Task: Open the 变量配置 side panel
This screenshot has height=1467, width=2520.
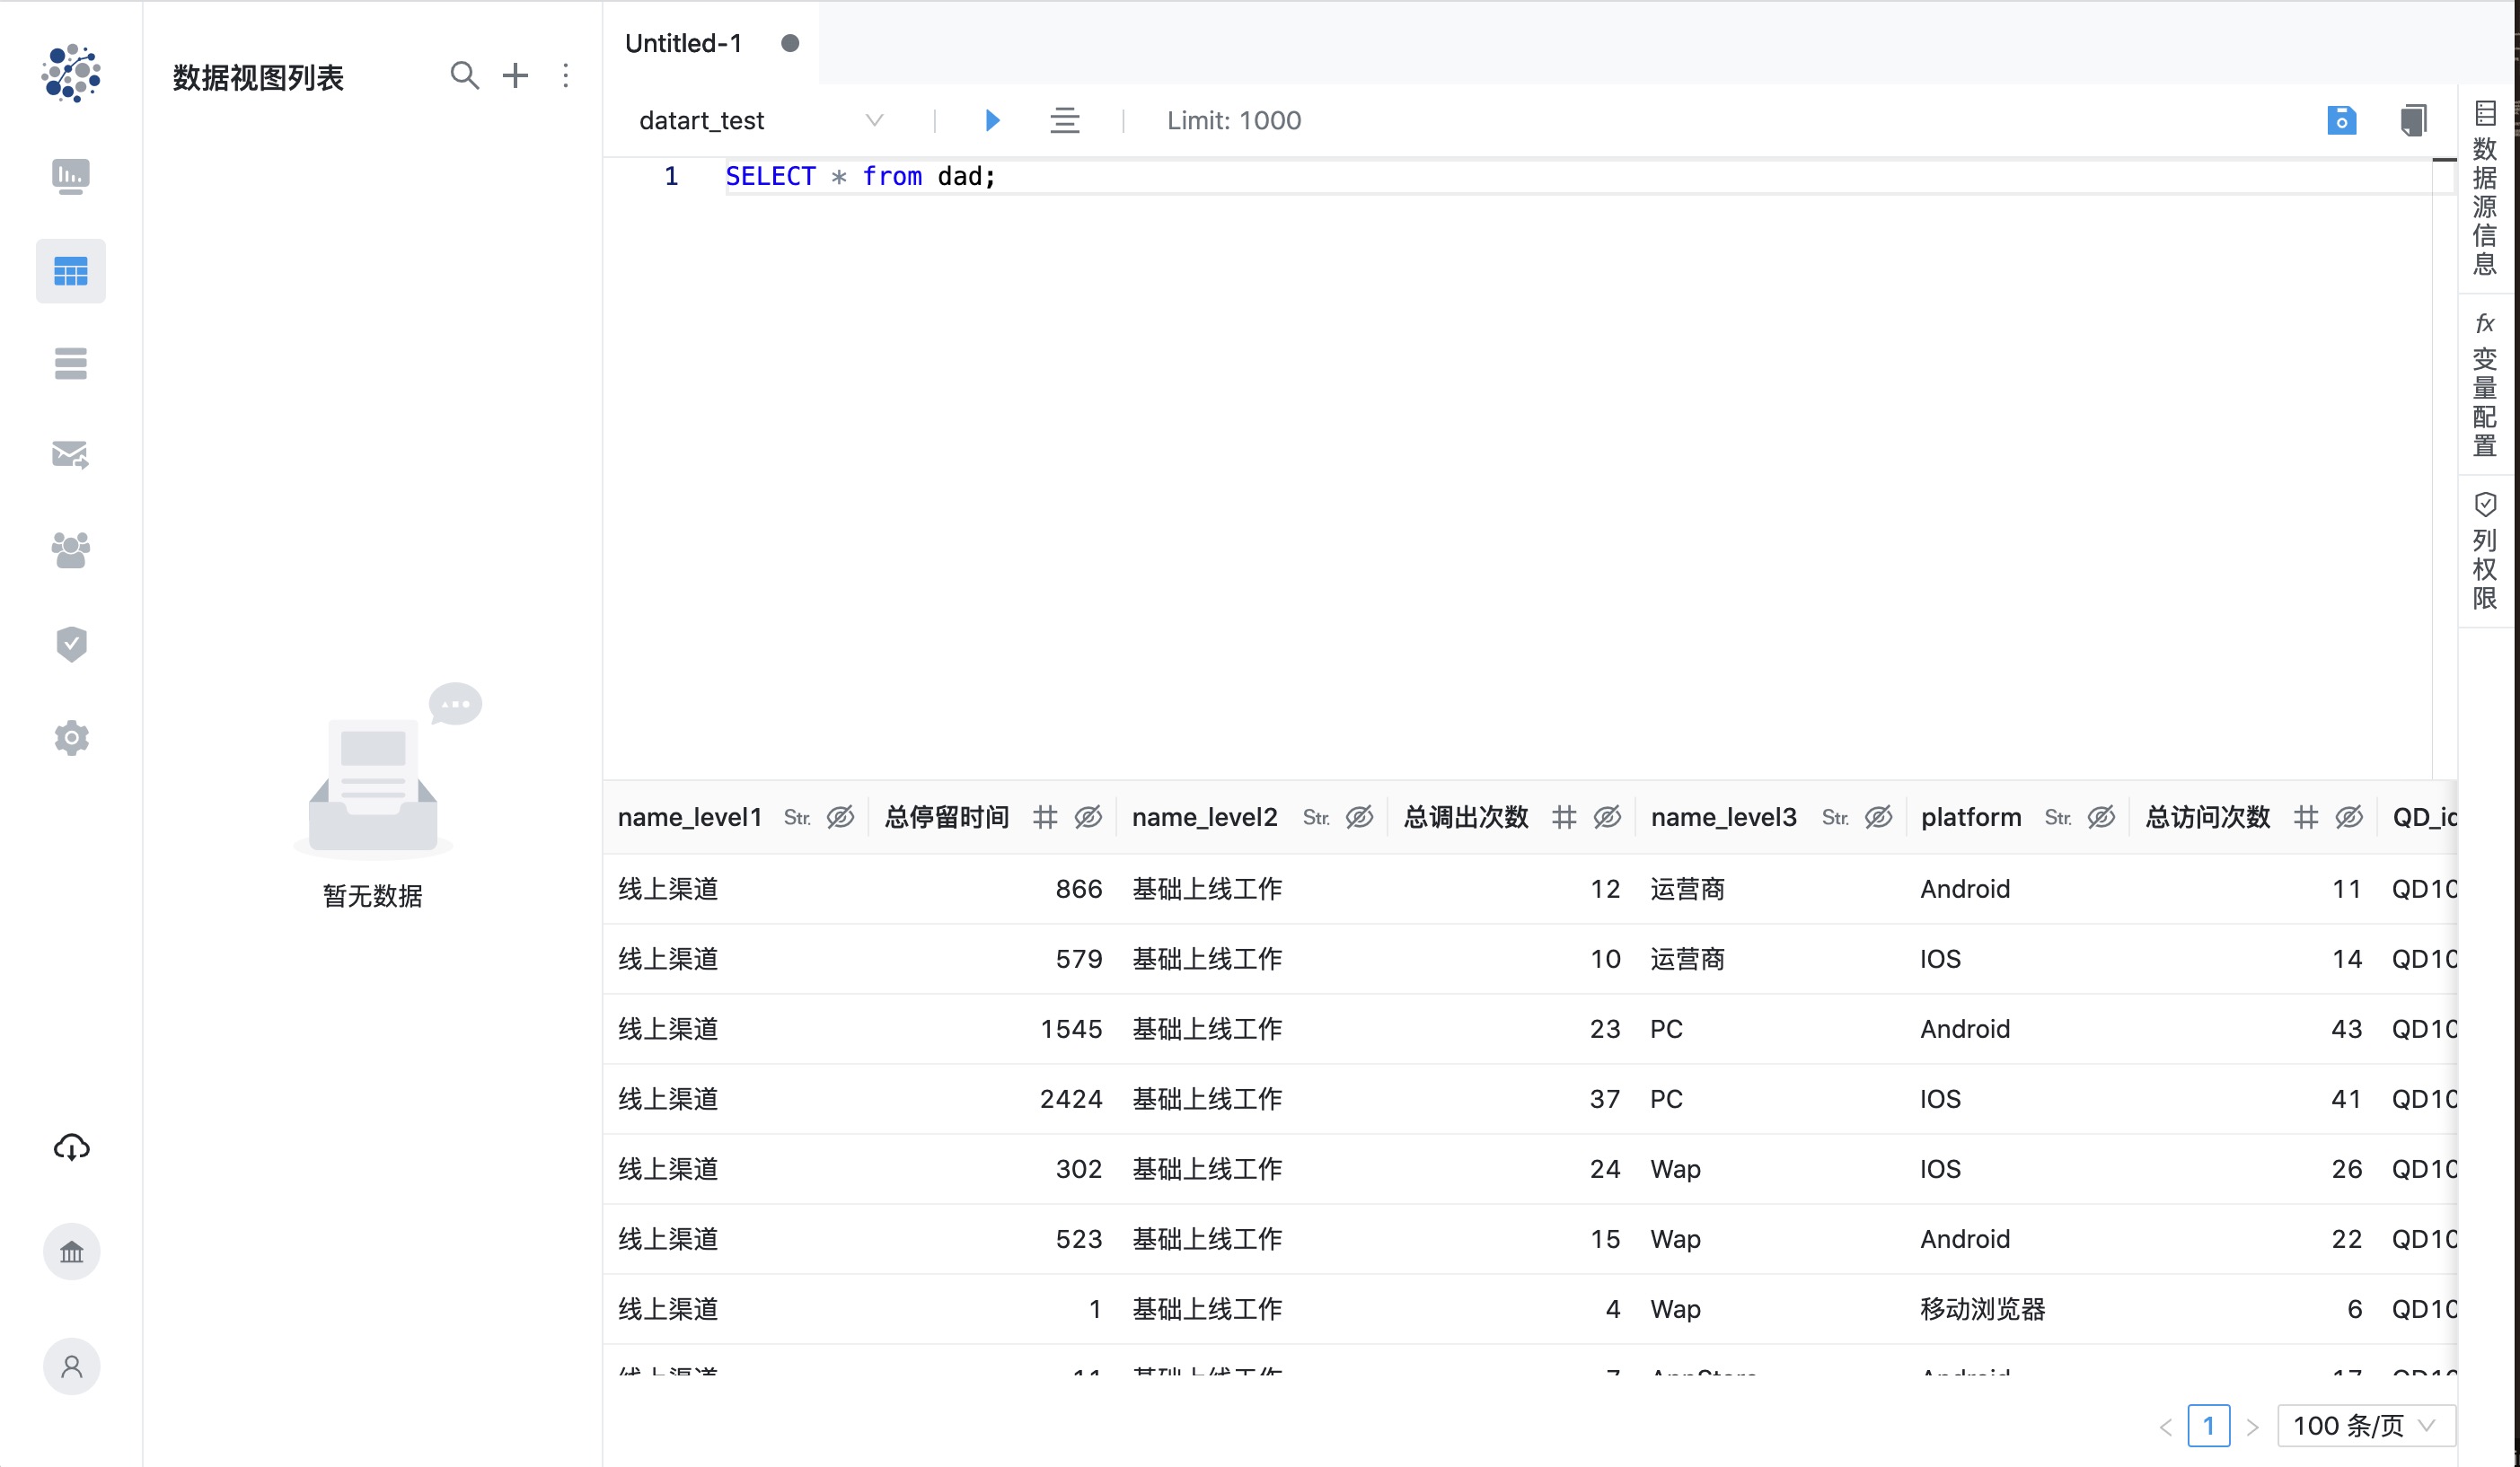Action: tap(2484, 384)
